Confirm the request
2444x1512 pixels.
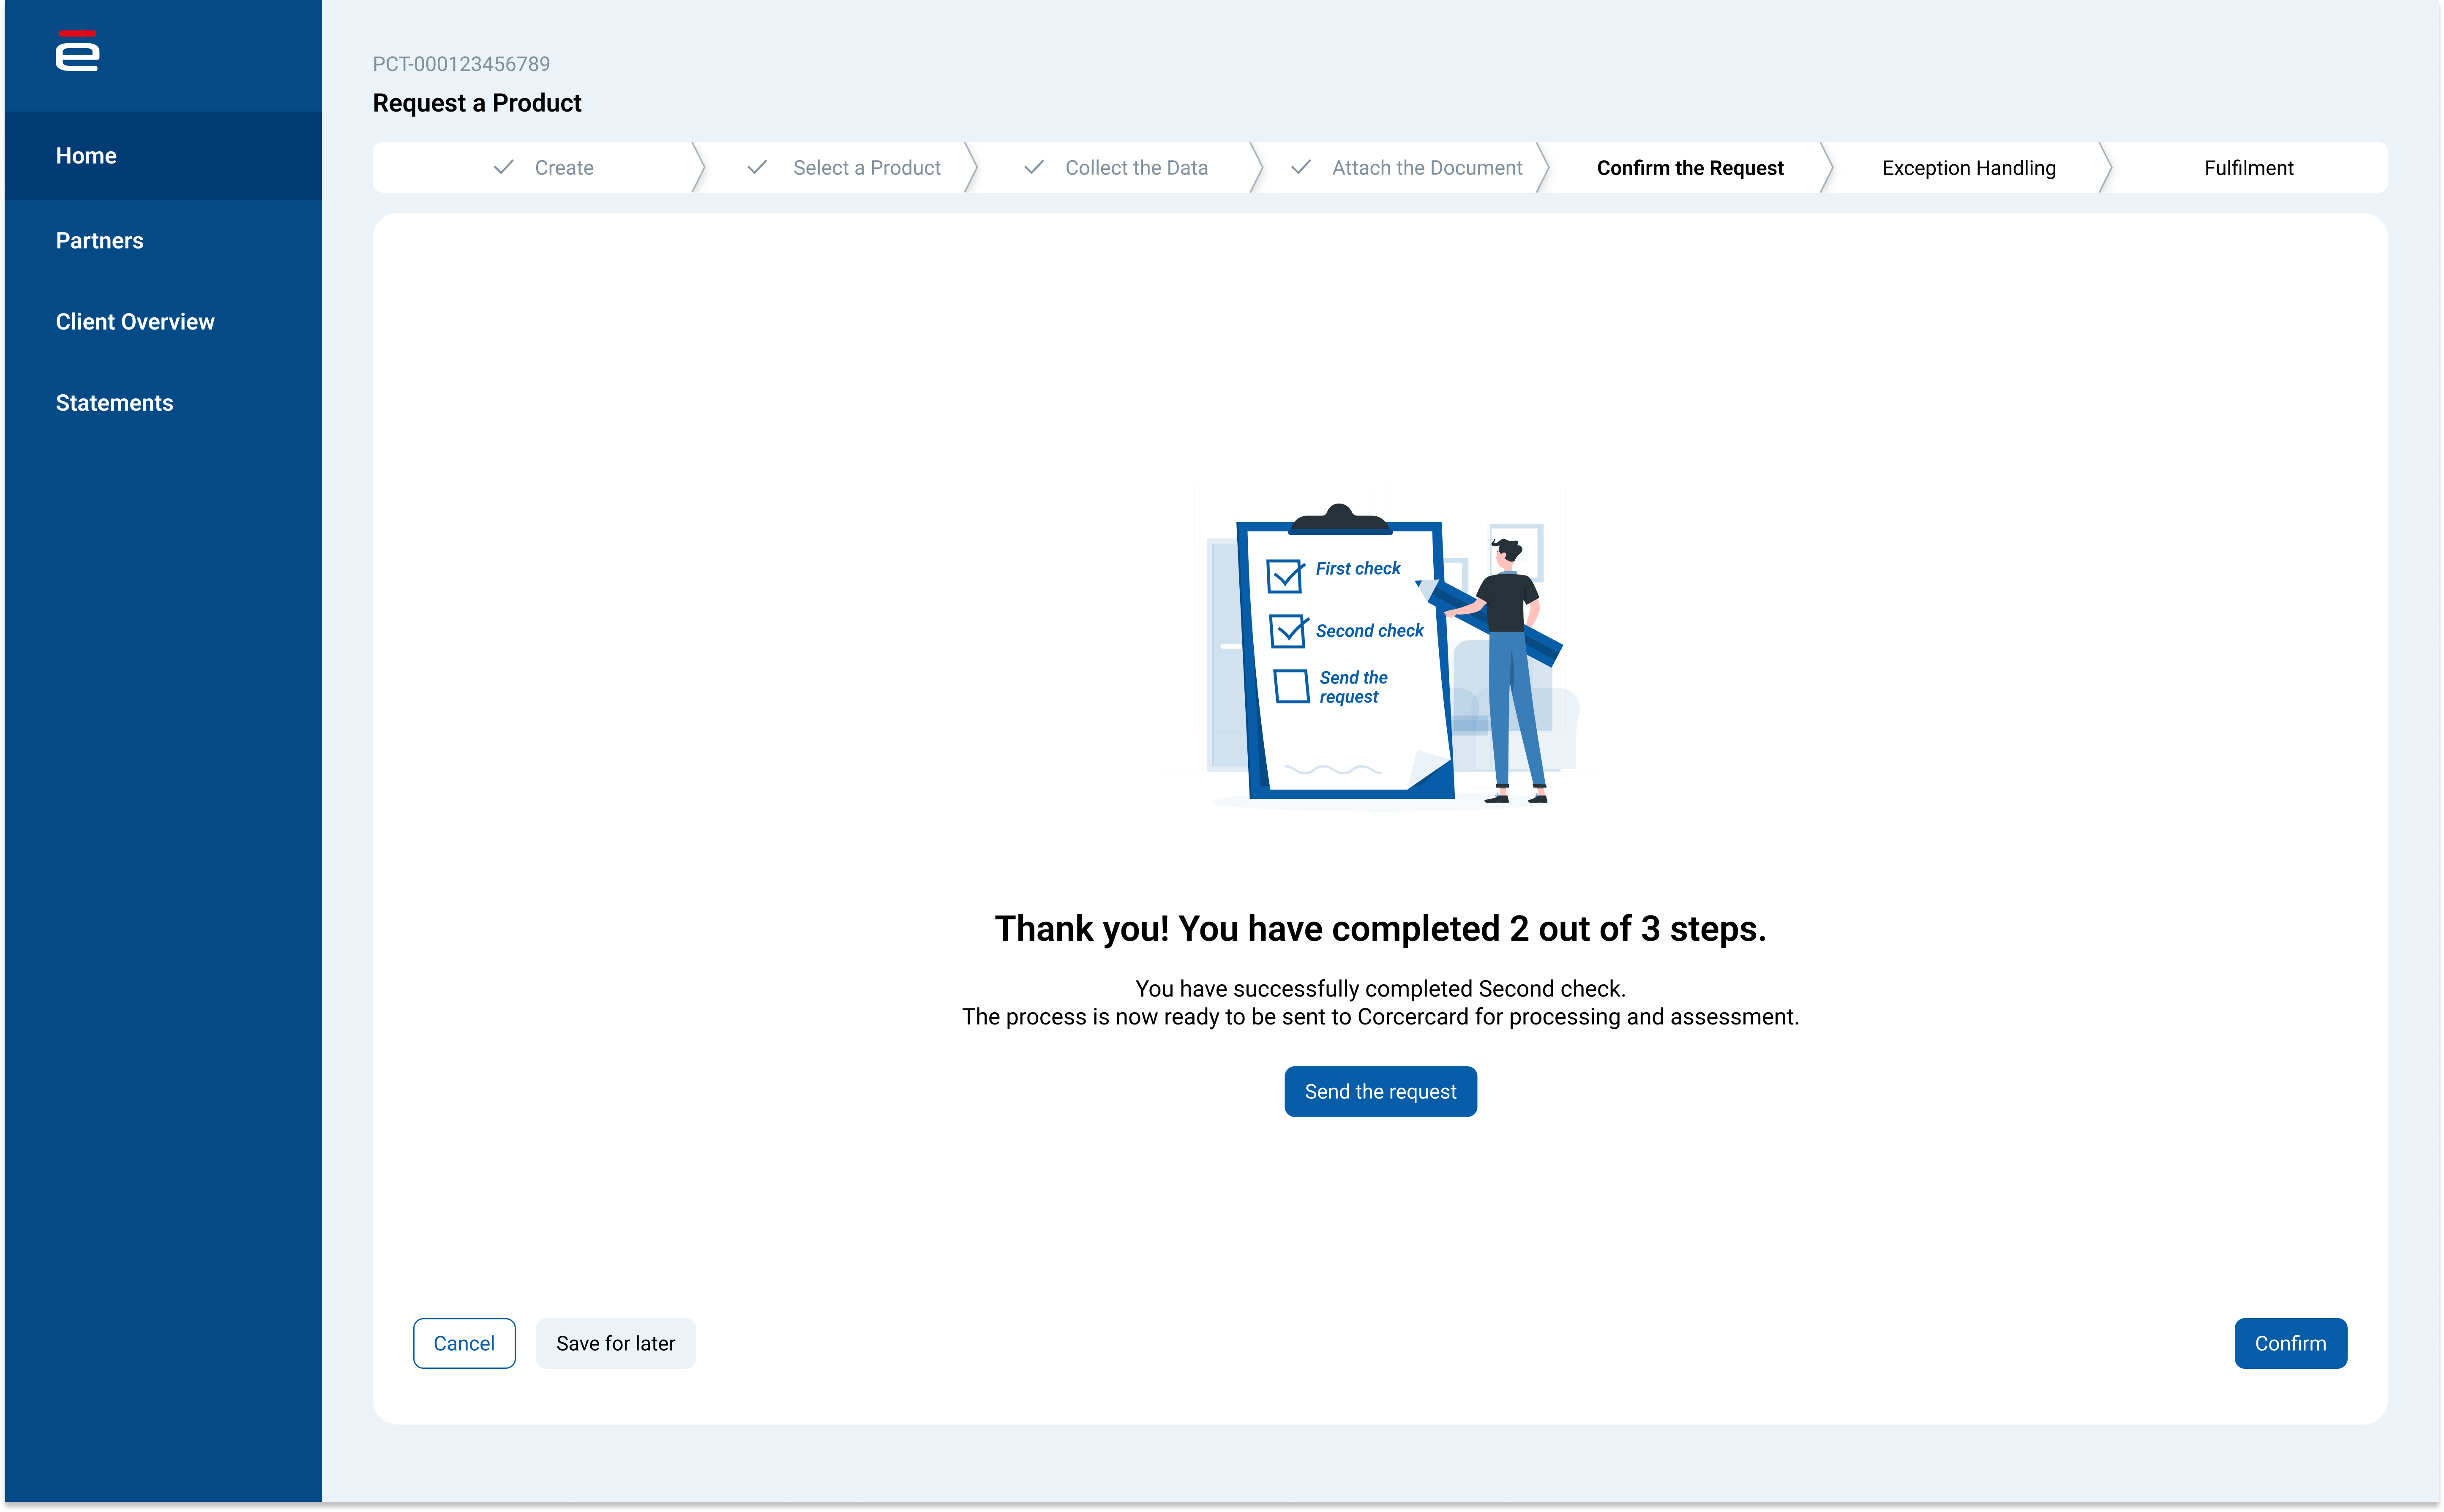tap(2290, 1343)
